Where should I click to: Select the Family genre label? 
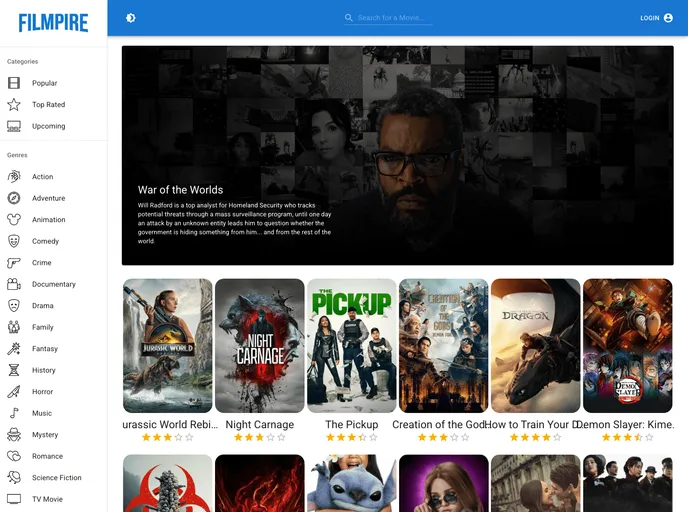click(x=43, y=327)
